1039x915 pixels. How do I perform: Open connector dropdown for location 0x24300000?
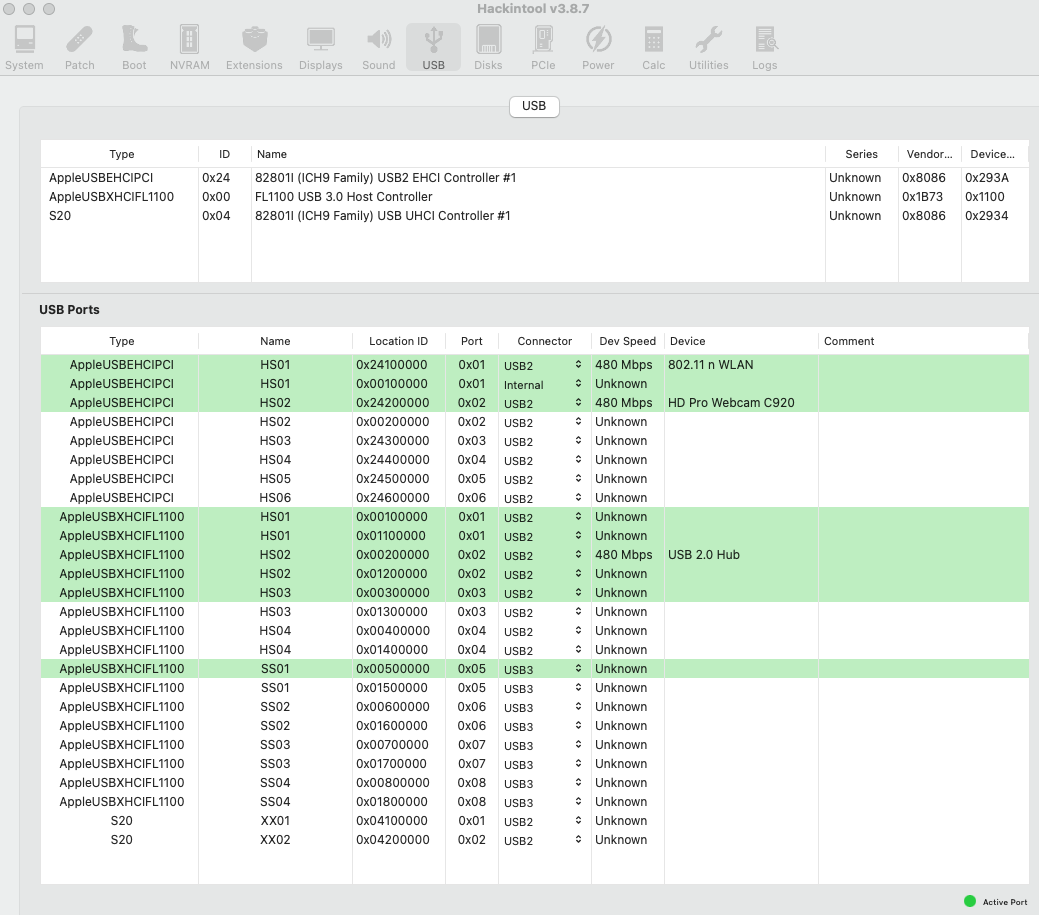543,441
